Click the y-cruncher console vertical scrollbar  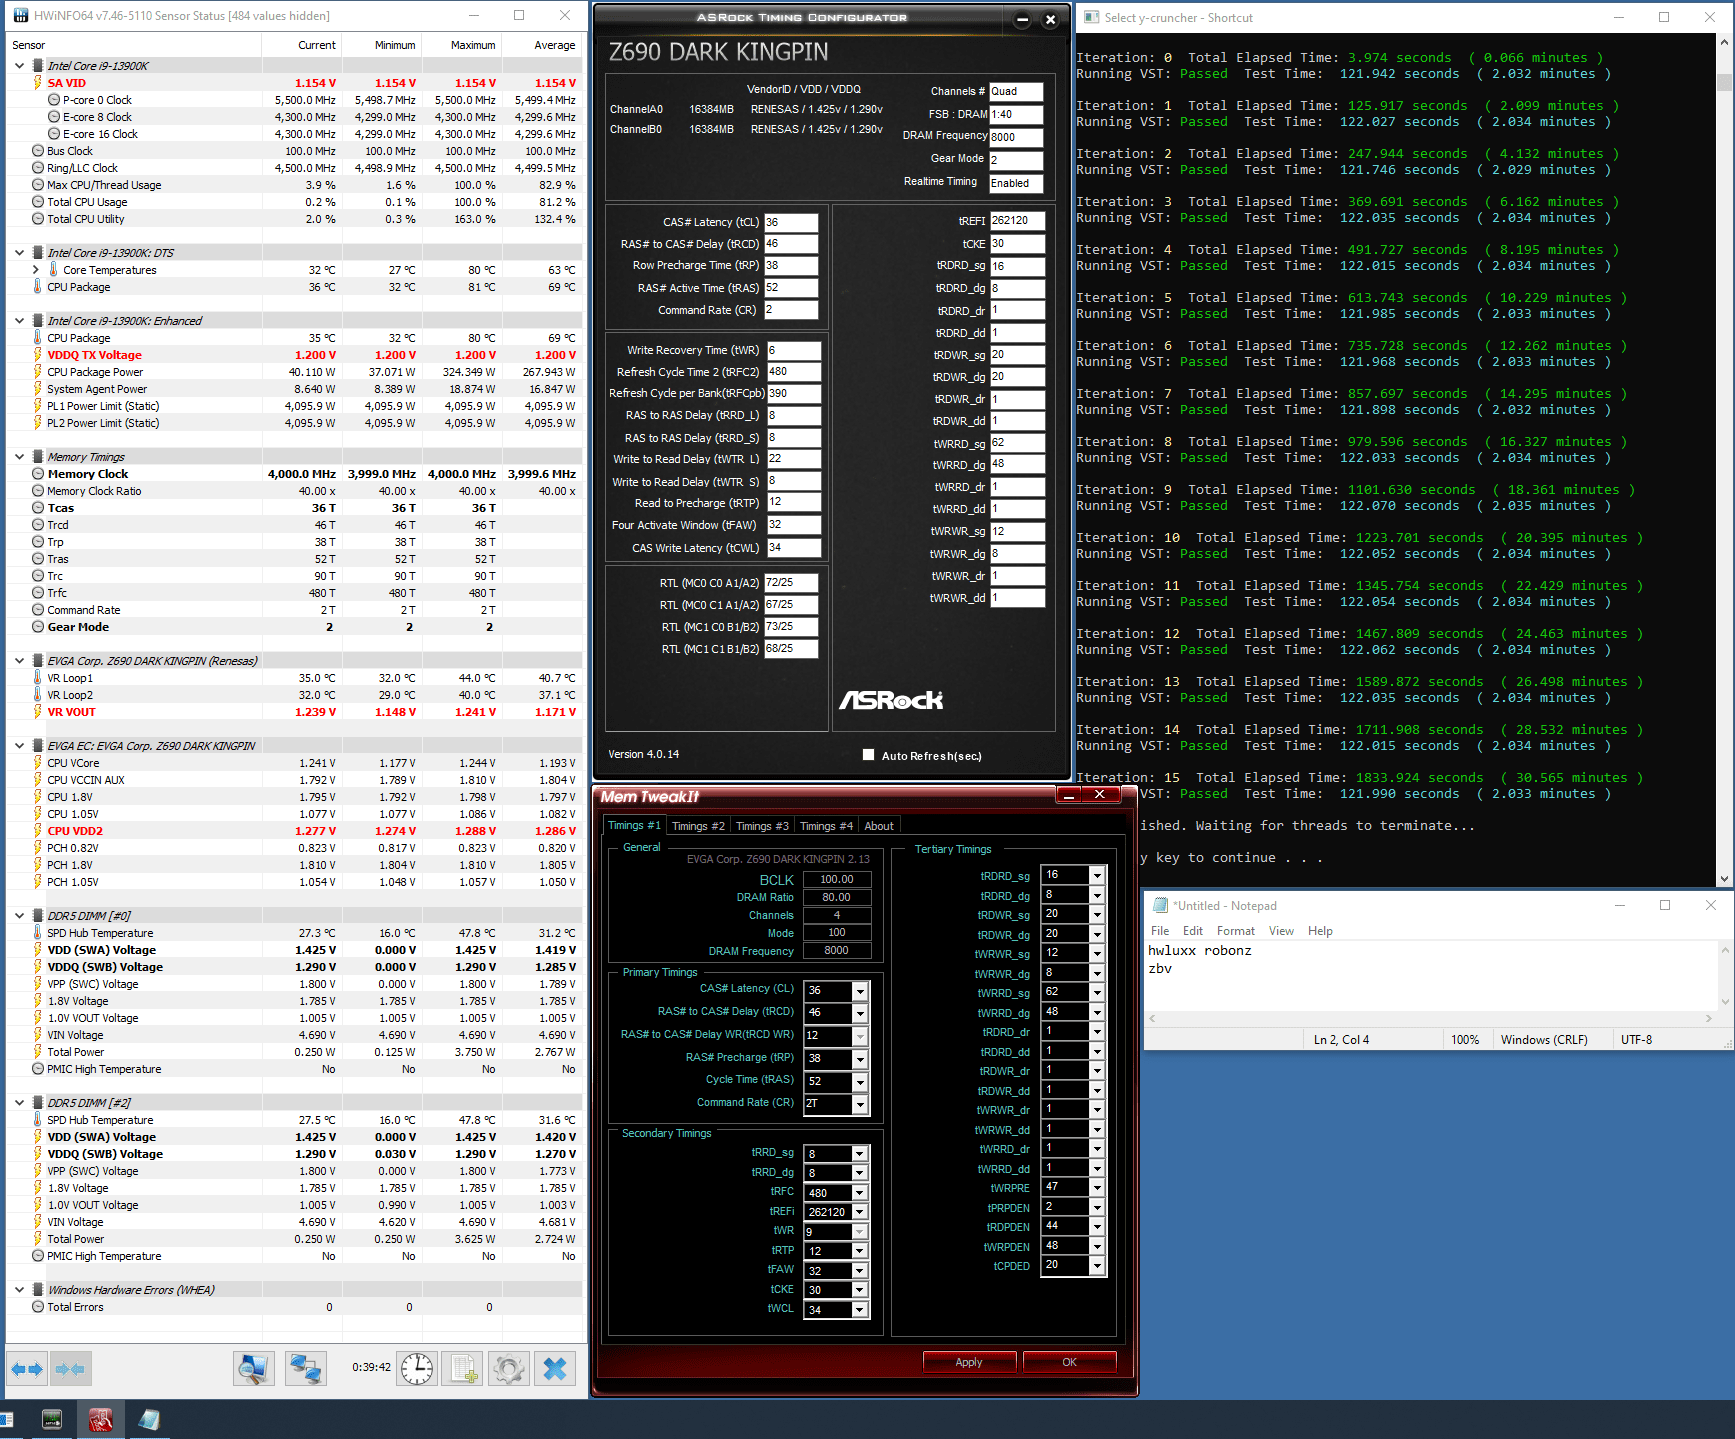coord(1724,460)
